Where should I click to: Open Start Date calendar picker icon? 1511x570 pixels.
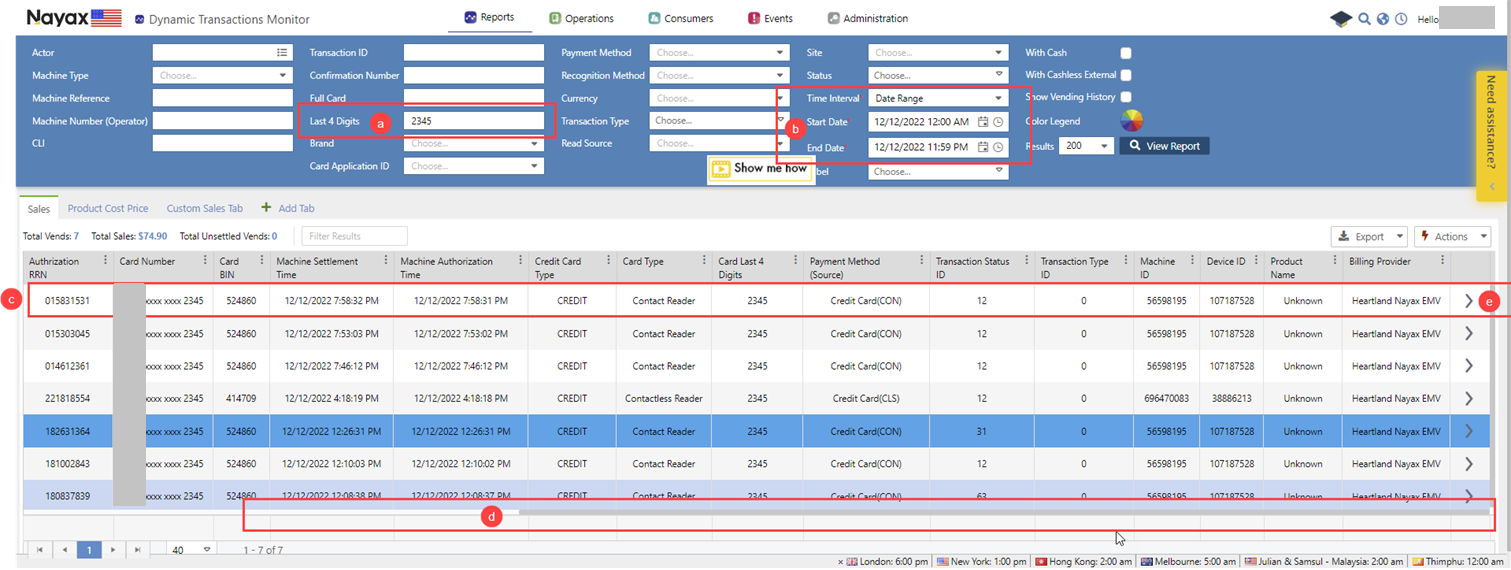(x=983, y=122)
